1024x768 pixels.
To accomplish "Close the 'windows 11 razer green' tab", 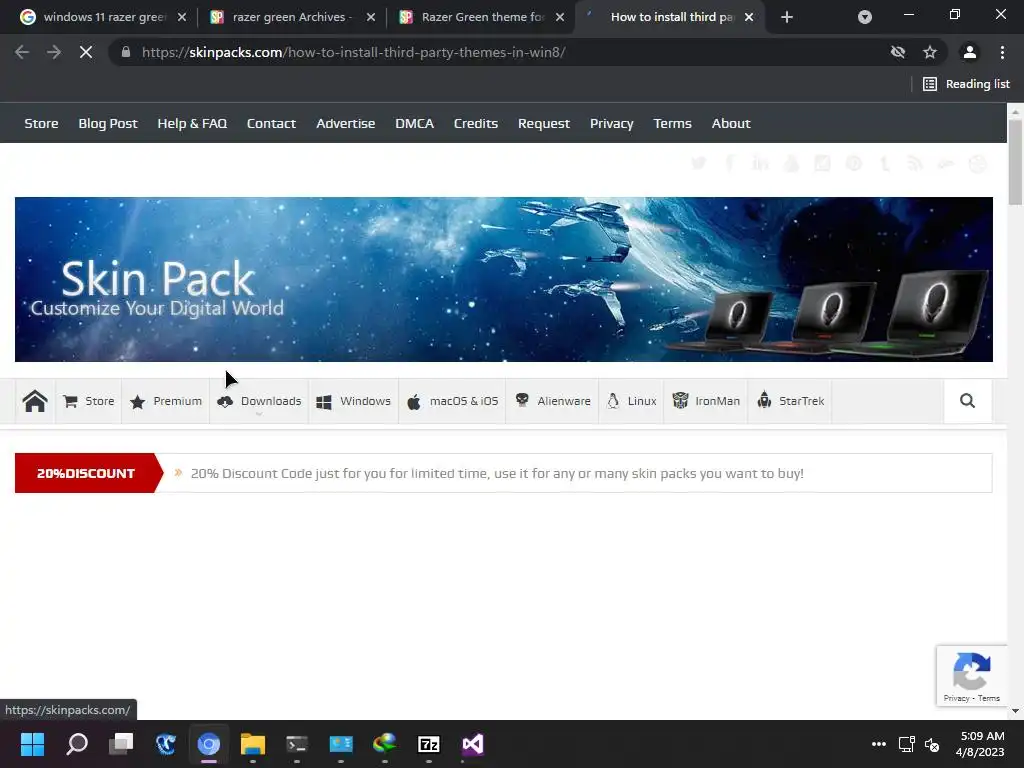I will pyautogui.click(x=182, y=17).
